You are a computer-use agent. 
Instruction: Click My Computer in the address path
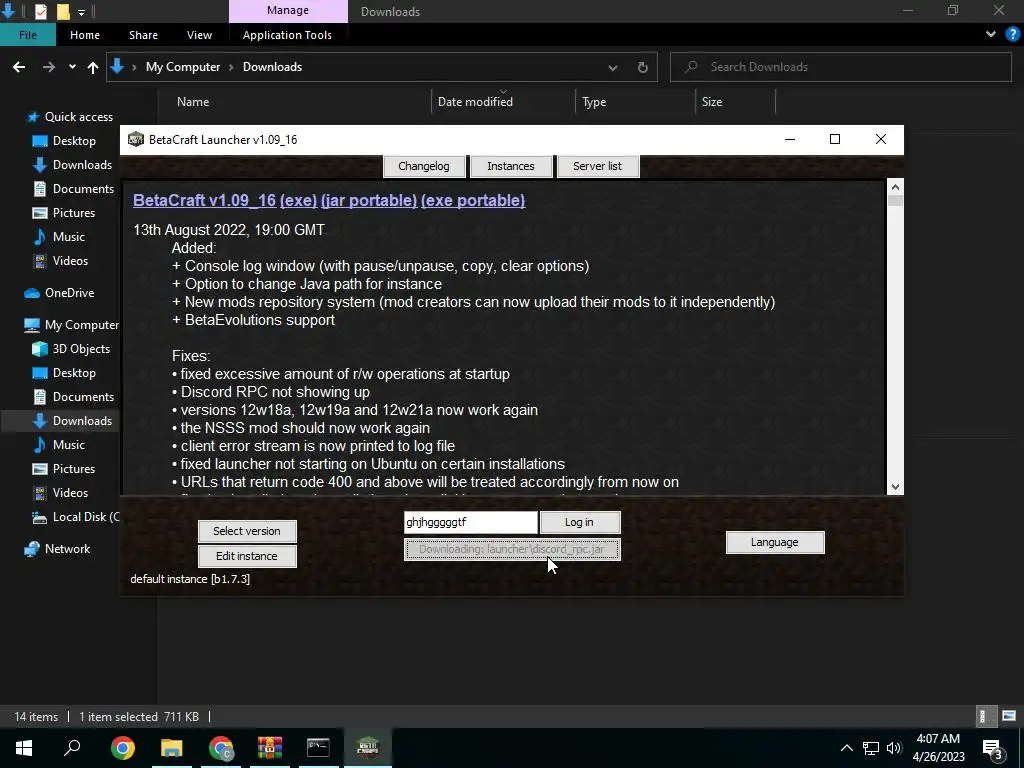pos(183,67)
